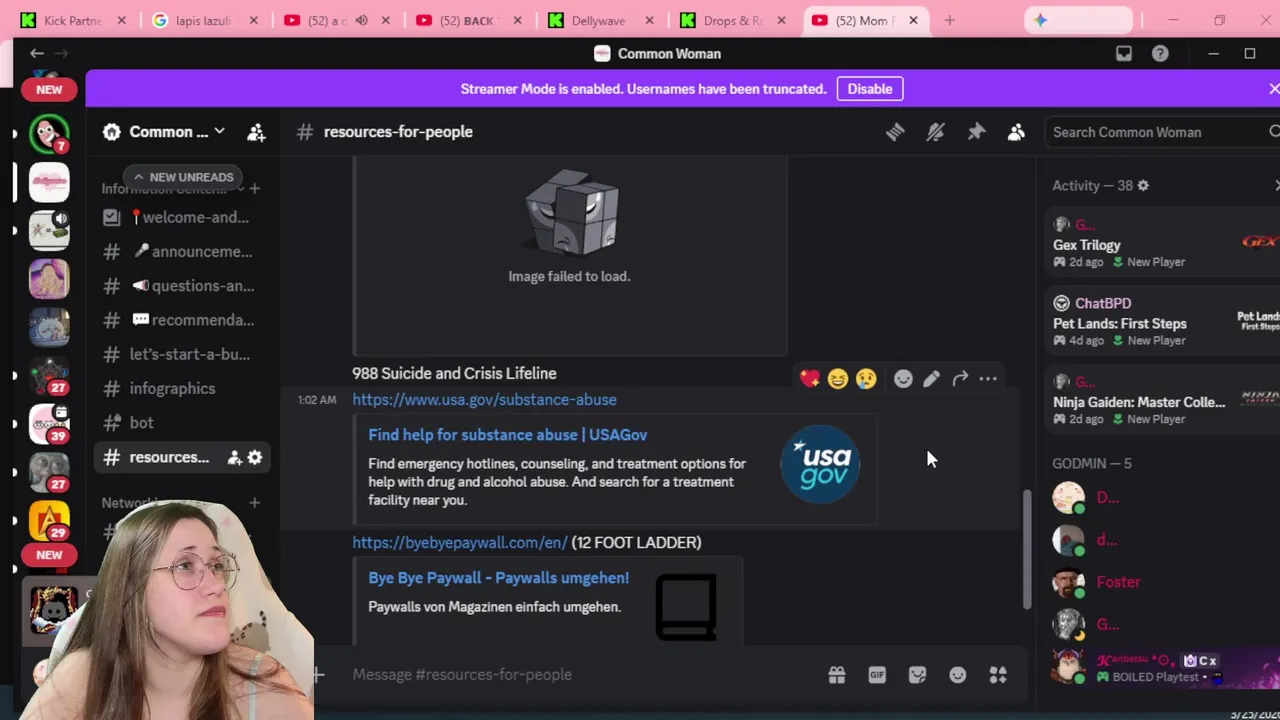Screen dimensions: 1280x720
Task: Open 'Find help for substance abuse' embed title
Action: pyautogui.click(x=507, y=435)
